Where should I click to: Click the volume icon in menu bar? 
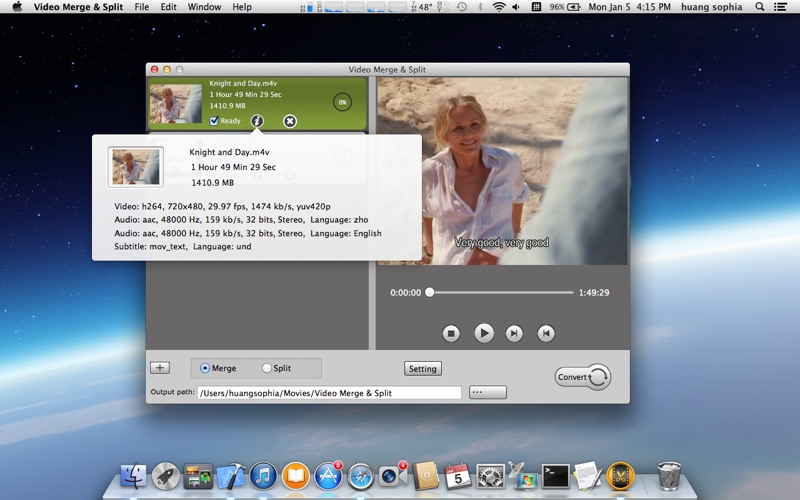[516, 7]
